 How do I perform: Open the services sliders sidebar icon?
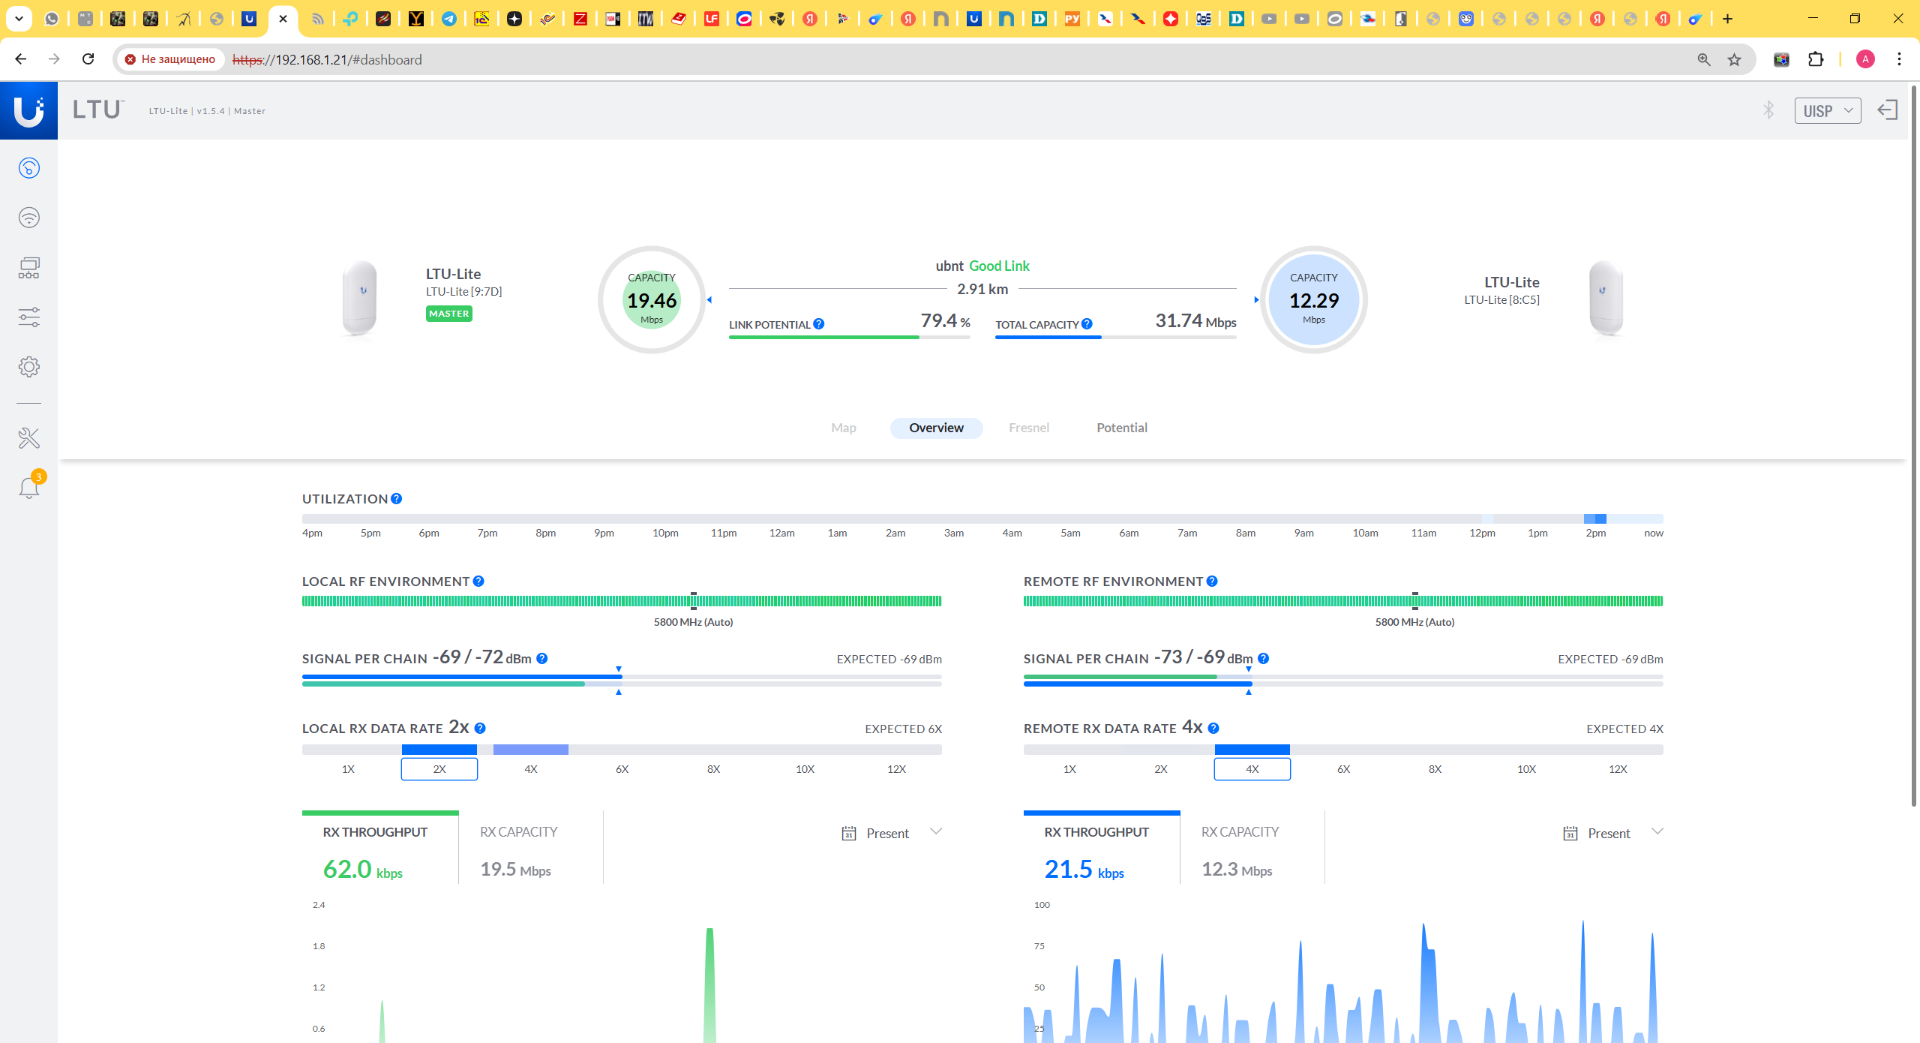(29, 317)
